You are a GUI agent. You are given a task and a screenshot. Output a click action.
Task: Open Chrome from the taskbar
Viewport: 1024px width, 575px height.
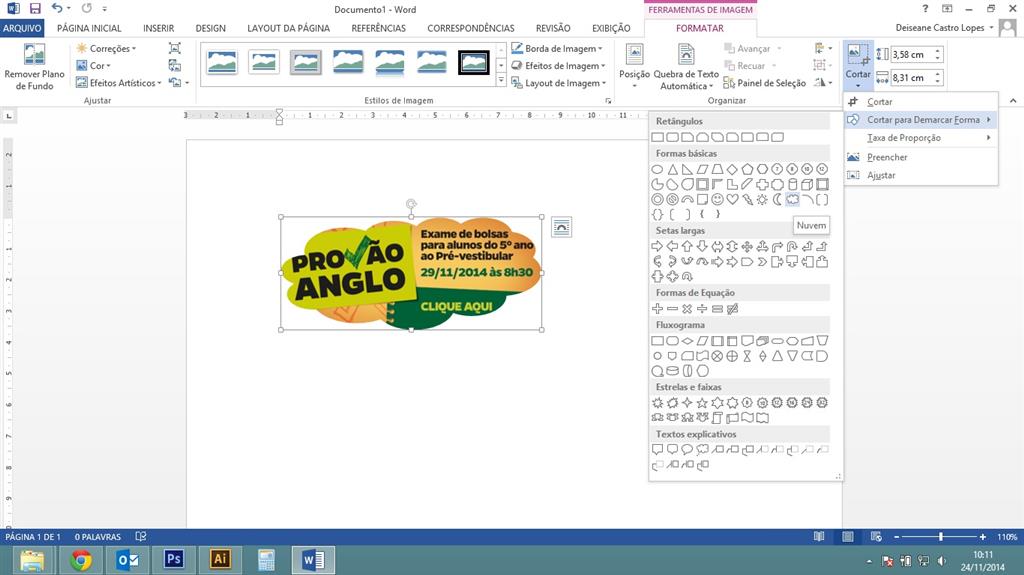coord(81,560)
